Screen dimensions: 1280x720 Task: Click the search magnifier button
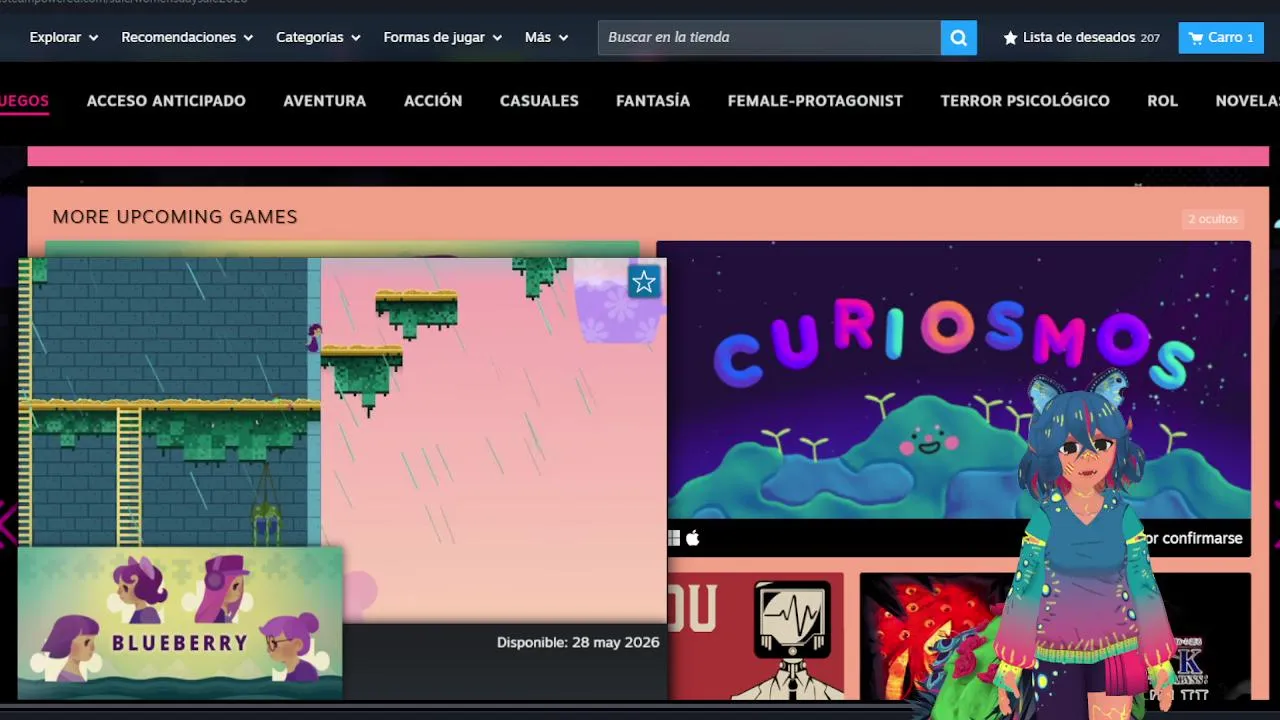click(x=958, y=37)
